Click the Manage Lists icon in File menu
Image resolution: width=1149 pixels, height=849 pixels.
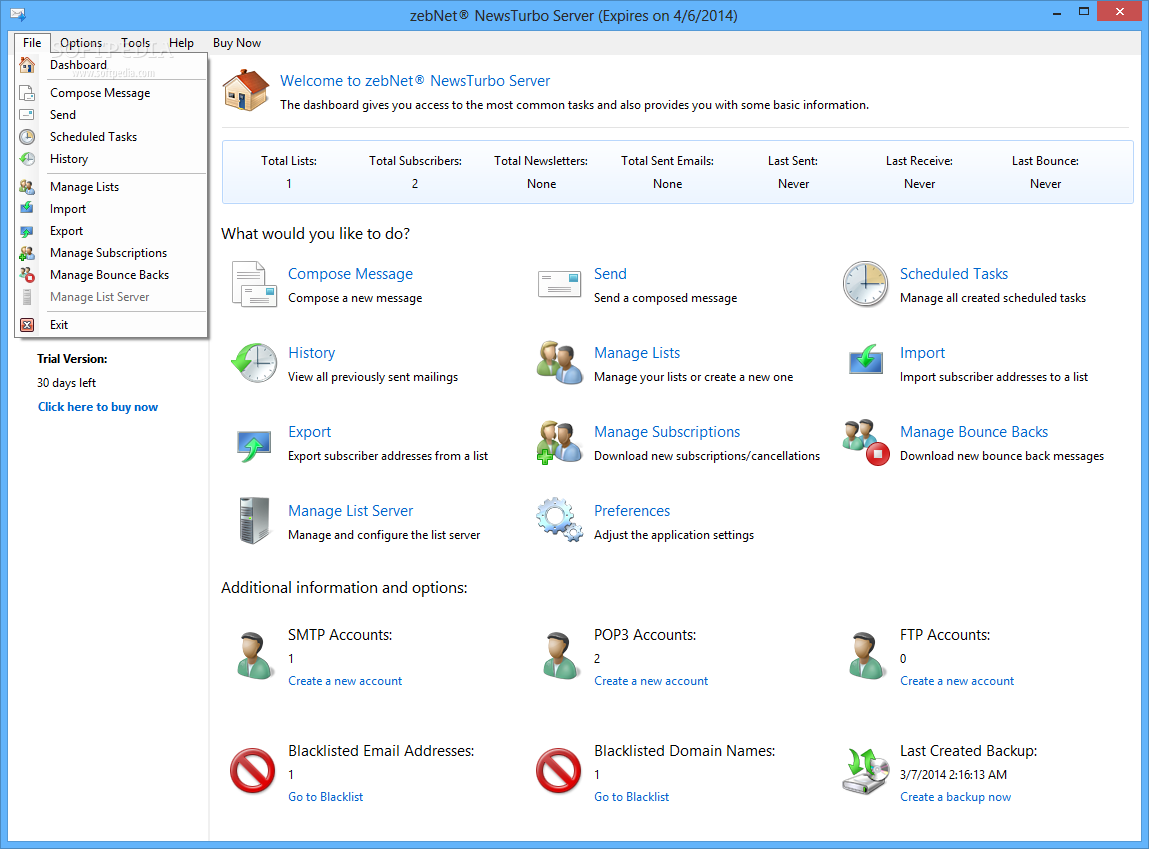[x=27, y=187]
